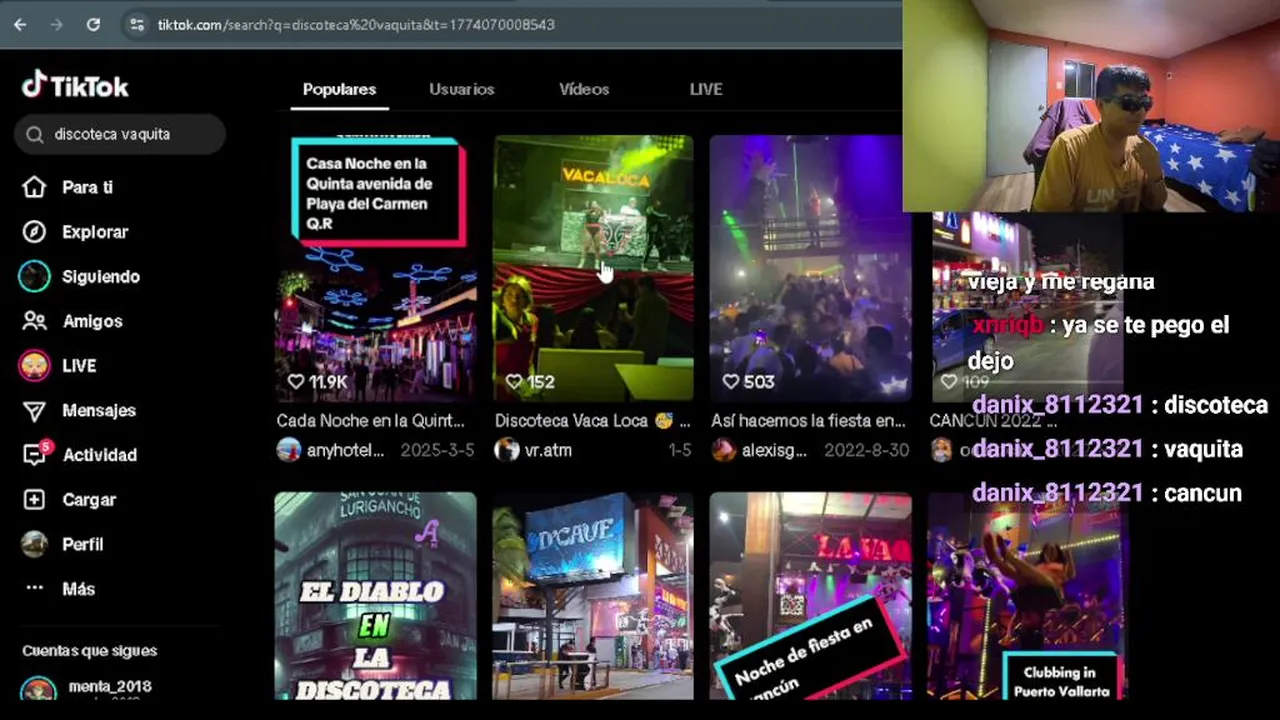
Task: Click the Mensajes label
Action: pos(99,411)
